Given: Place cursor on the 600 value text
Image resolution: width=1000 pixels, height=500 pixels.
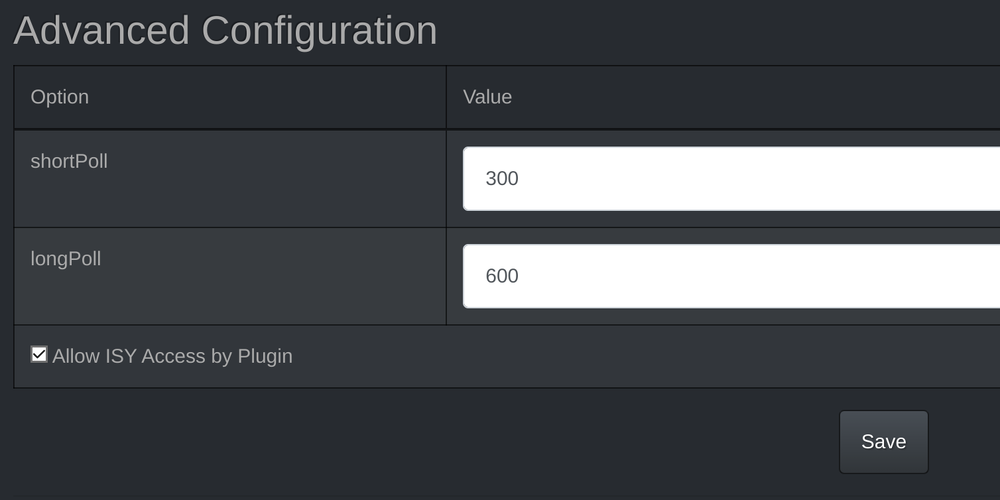Looking at the screenshot, I should coord(502,276).
